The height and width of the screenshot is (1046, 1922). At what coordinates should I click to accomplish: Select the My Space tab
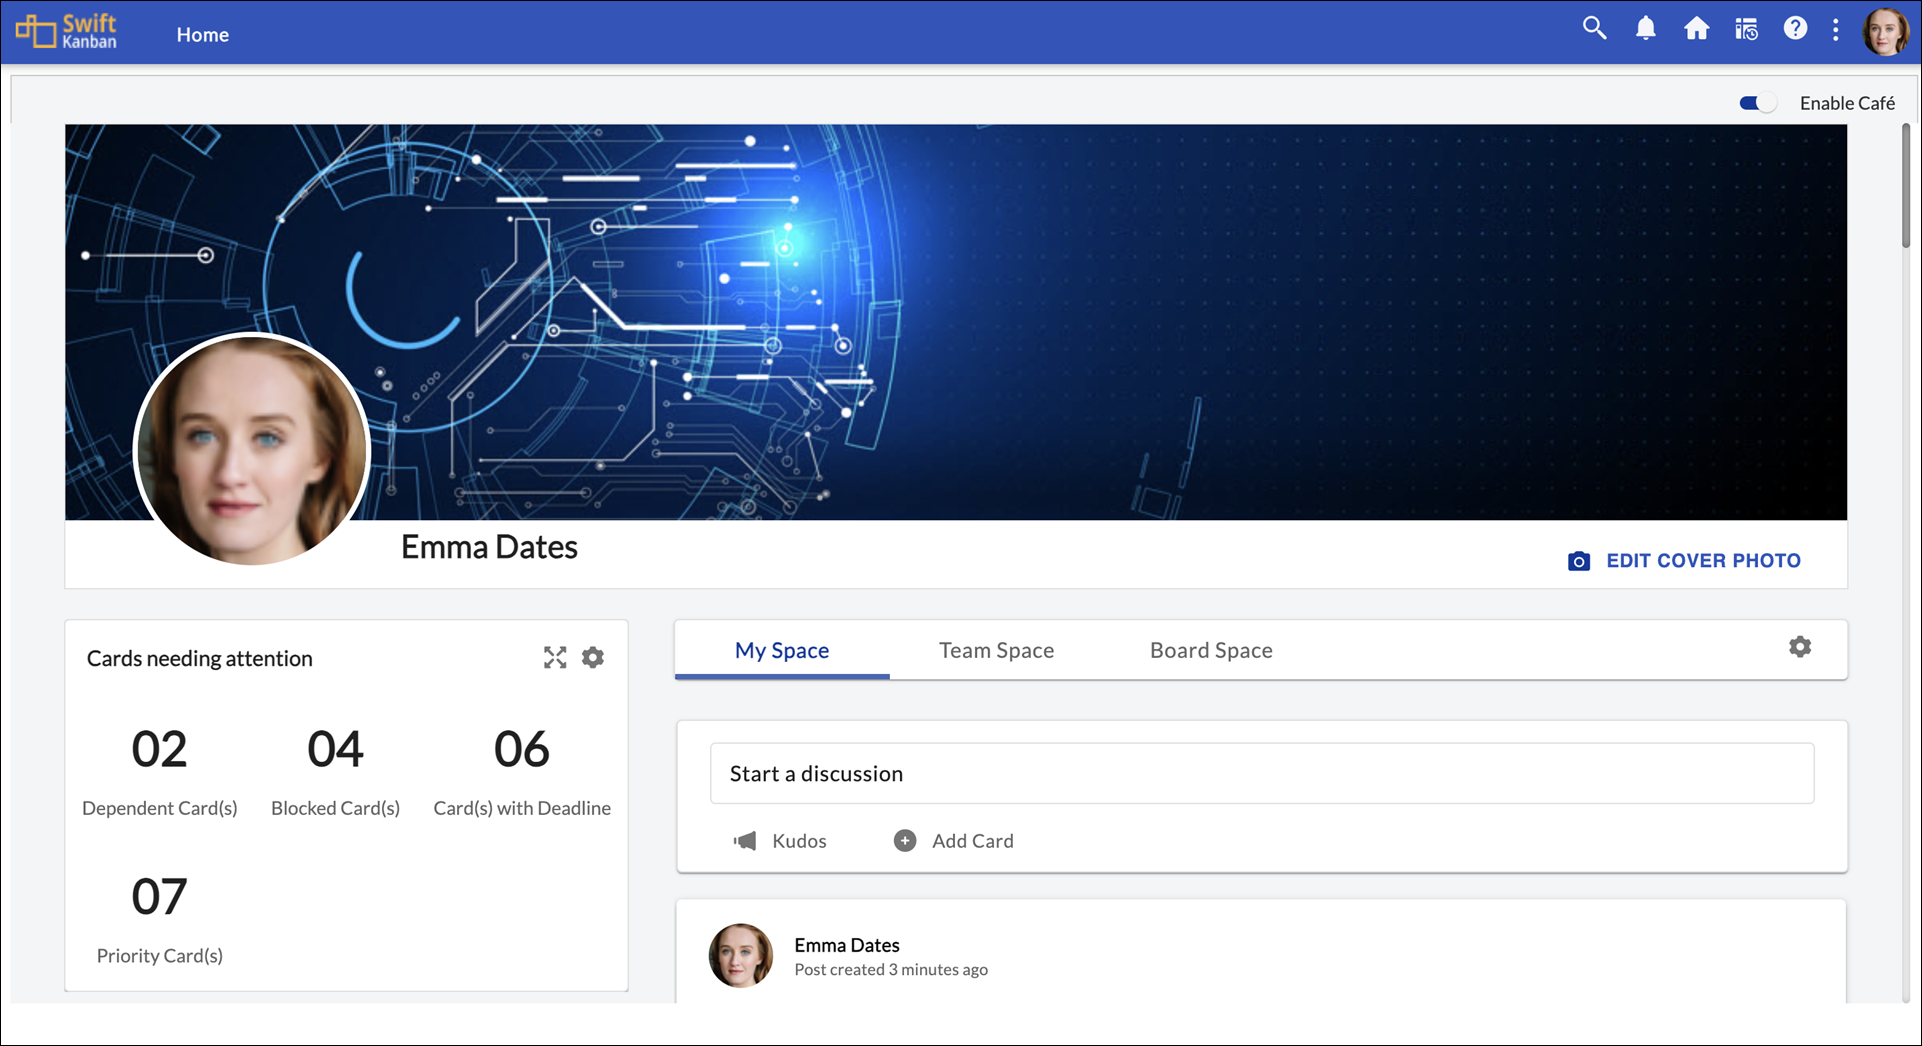pos(782,650)
